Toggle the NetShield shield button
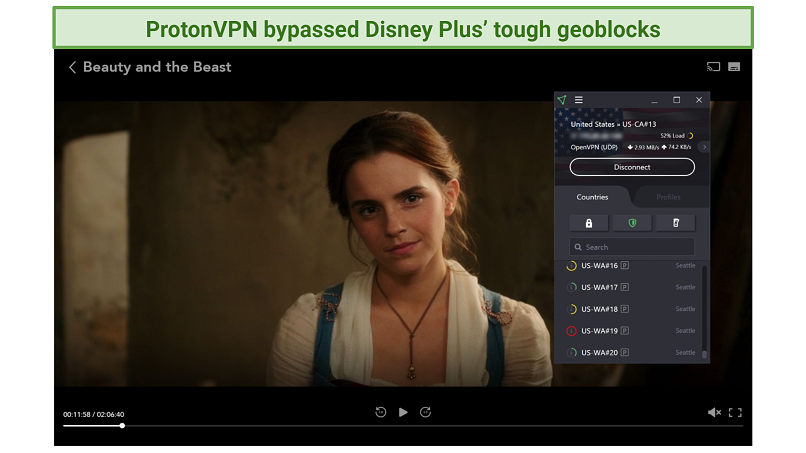The width and height of the screenshot is (806, 453). click(632, 223)
